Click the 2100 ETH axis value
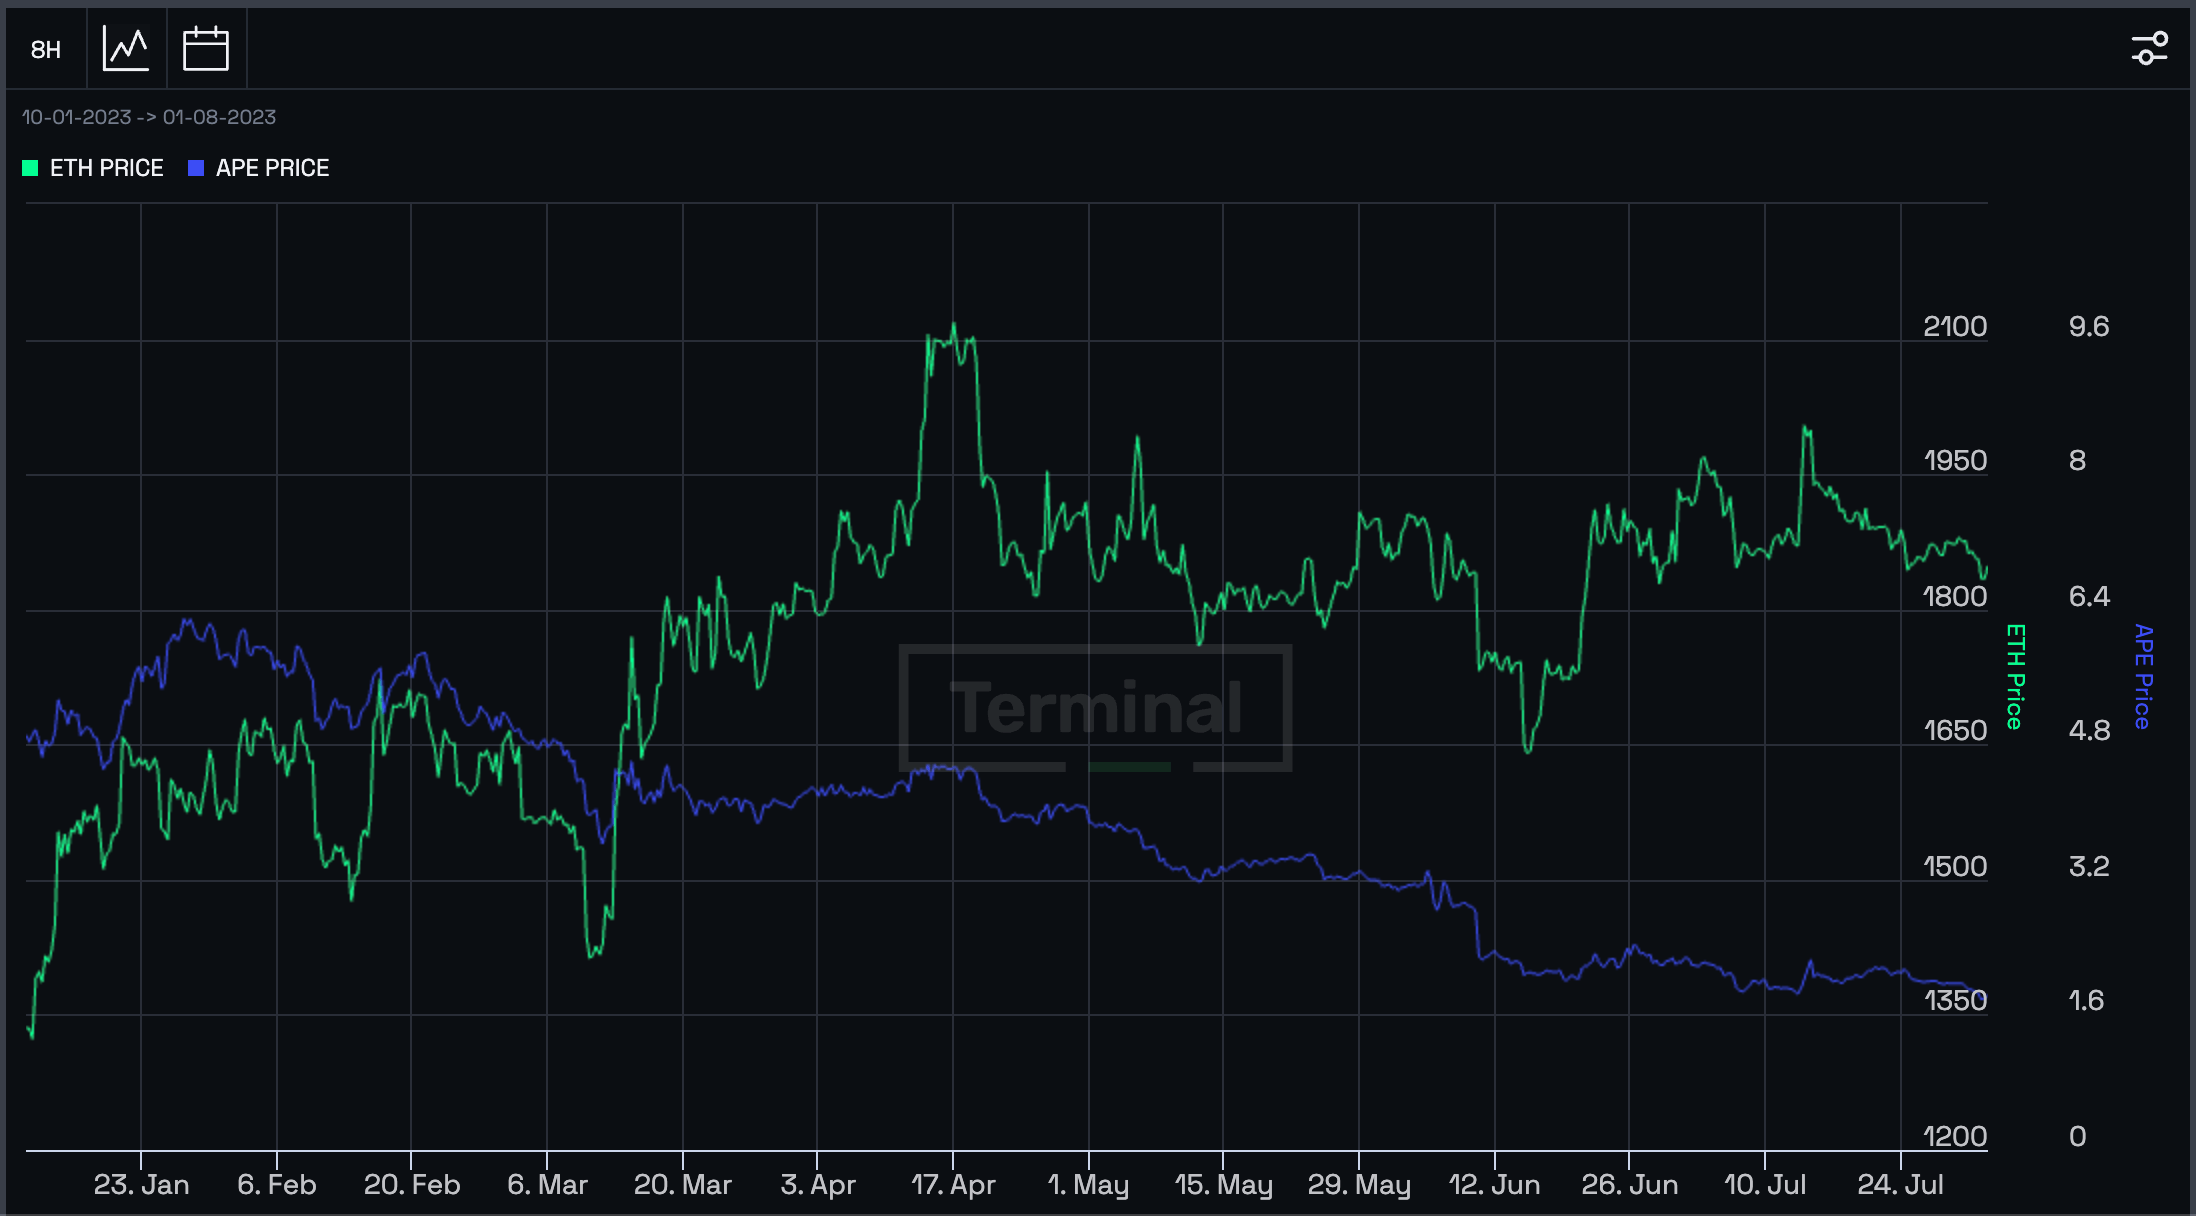2196x1216 pixels. coord(1955,327)
